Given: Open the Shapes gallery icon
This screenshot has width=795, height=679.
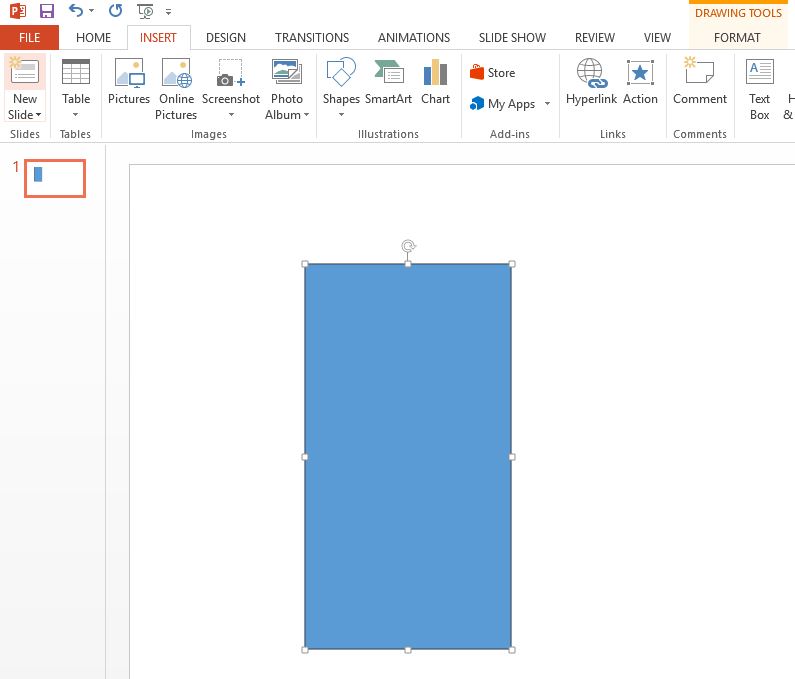Looking at the screenshot, I should [x=341, y=72].
